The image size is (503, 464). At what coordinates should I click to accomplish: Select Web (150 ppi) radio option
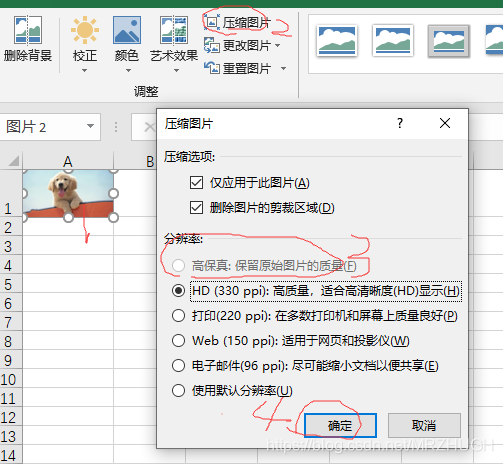pos(178,340)
